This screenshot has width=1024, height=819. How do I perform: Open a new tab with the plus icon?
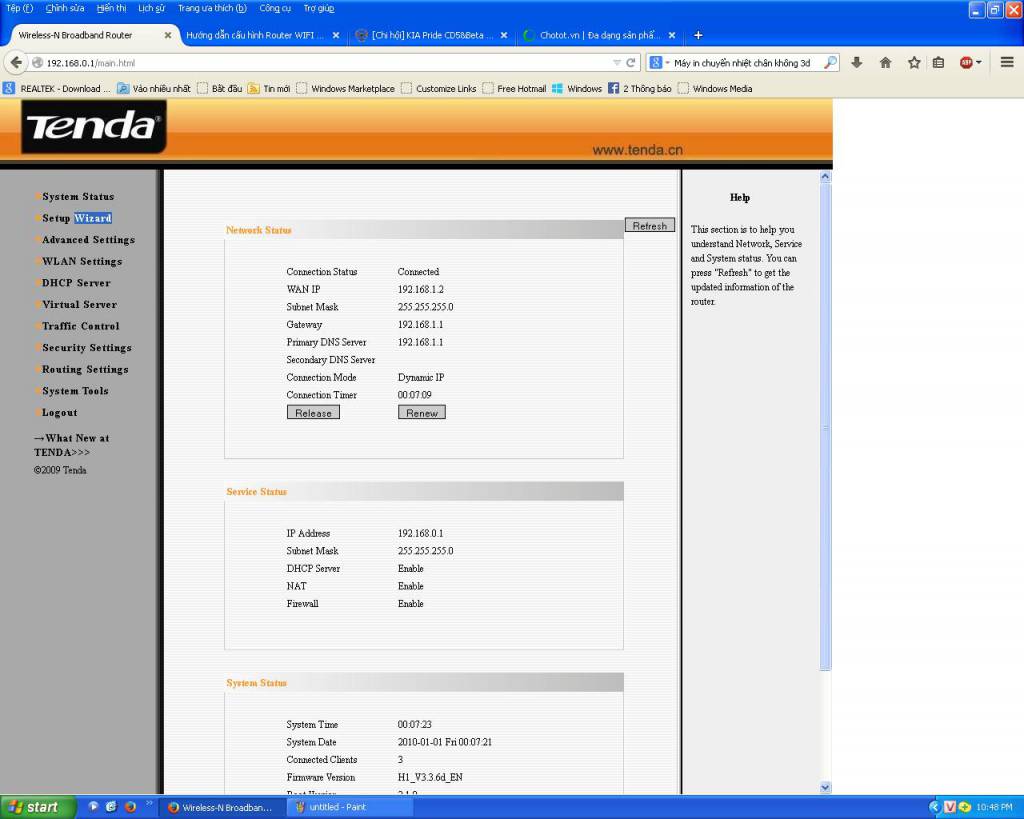click(698, 35)
